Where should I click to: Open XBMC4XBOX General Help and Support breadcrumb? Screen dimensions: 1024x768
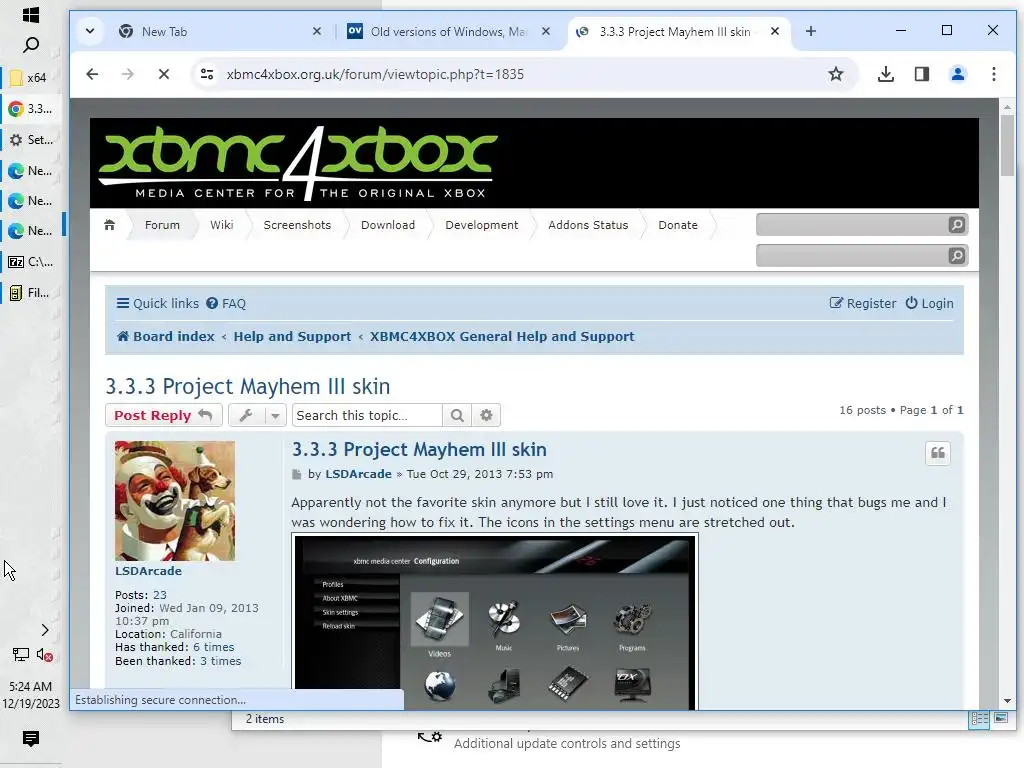tap(502, 337)
